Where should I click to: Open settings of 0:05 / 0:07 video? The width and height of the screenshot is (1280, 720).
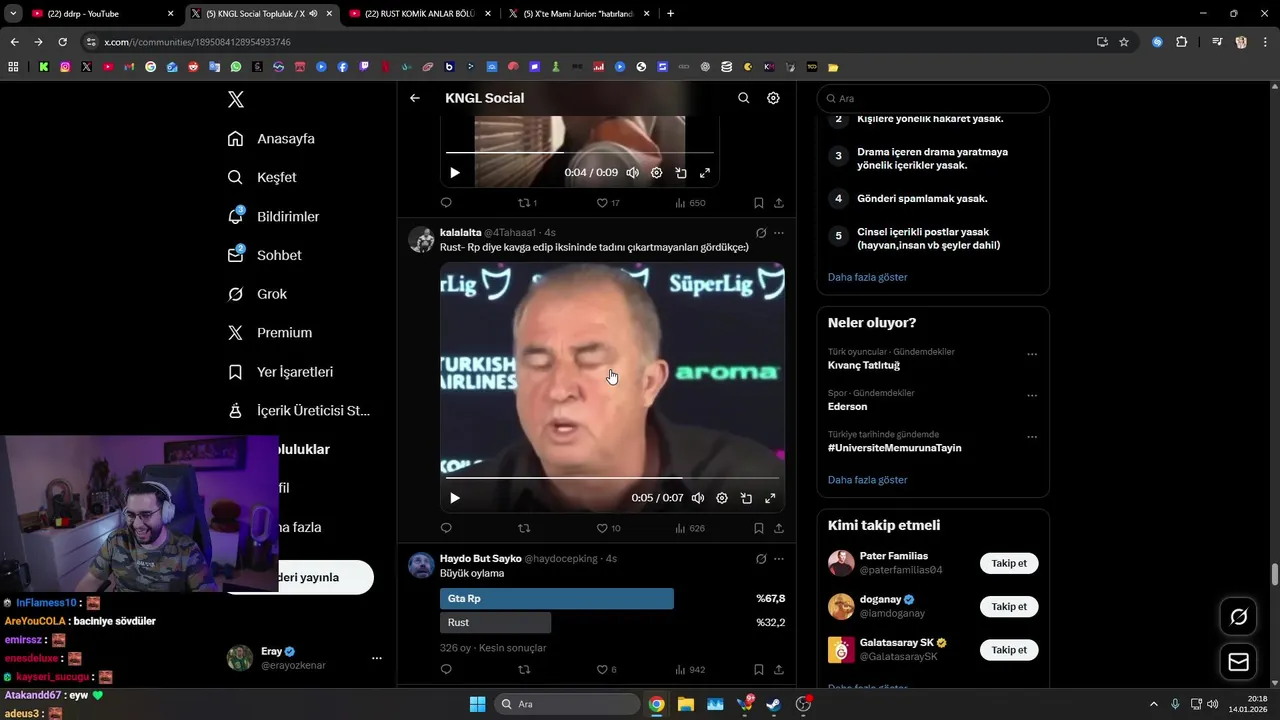(x=722, y=498)
